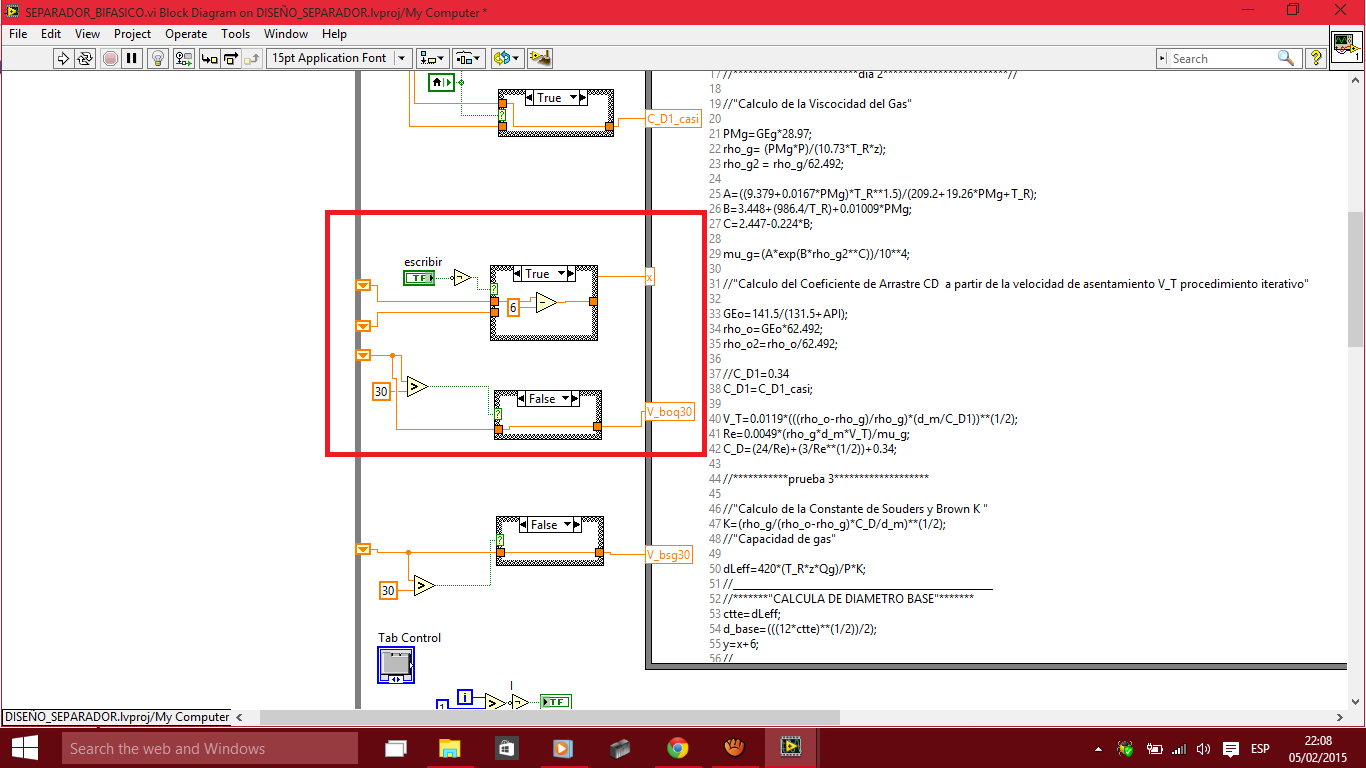Toggle Retain Wire Values button
1366x768 pixels.
[182, 58]
